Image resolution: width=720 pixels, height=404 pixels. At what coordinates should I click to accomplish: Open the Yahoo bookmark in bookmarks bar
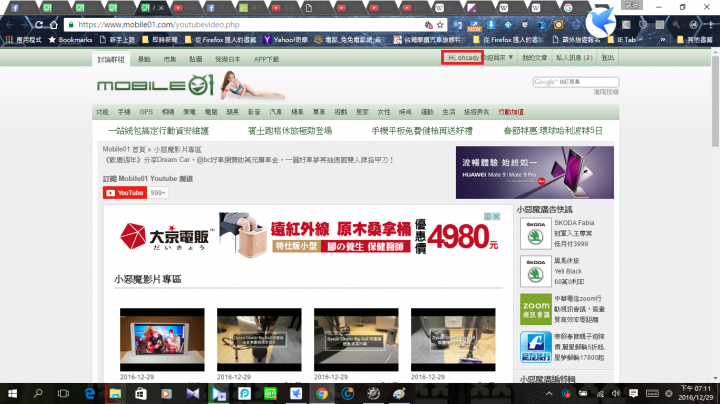click(x=285, y=40)
